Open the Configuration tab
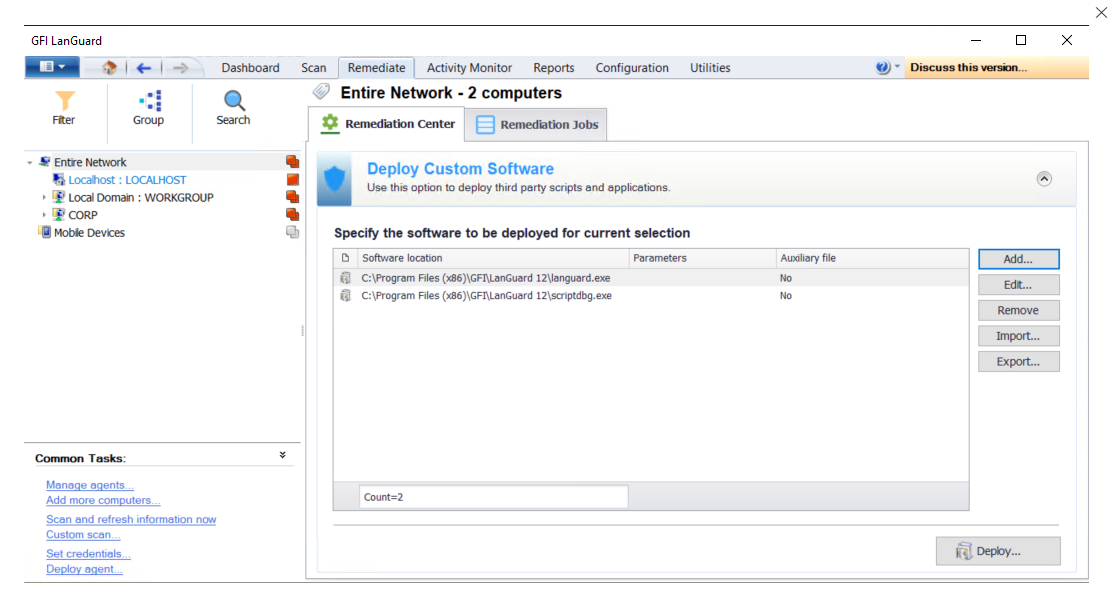Image resolution: width=1113 pixels, height=608 pixels. (632, 67)
